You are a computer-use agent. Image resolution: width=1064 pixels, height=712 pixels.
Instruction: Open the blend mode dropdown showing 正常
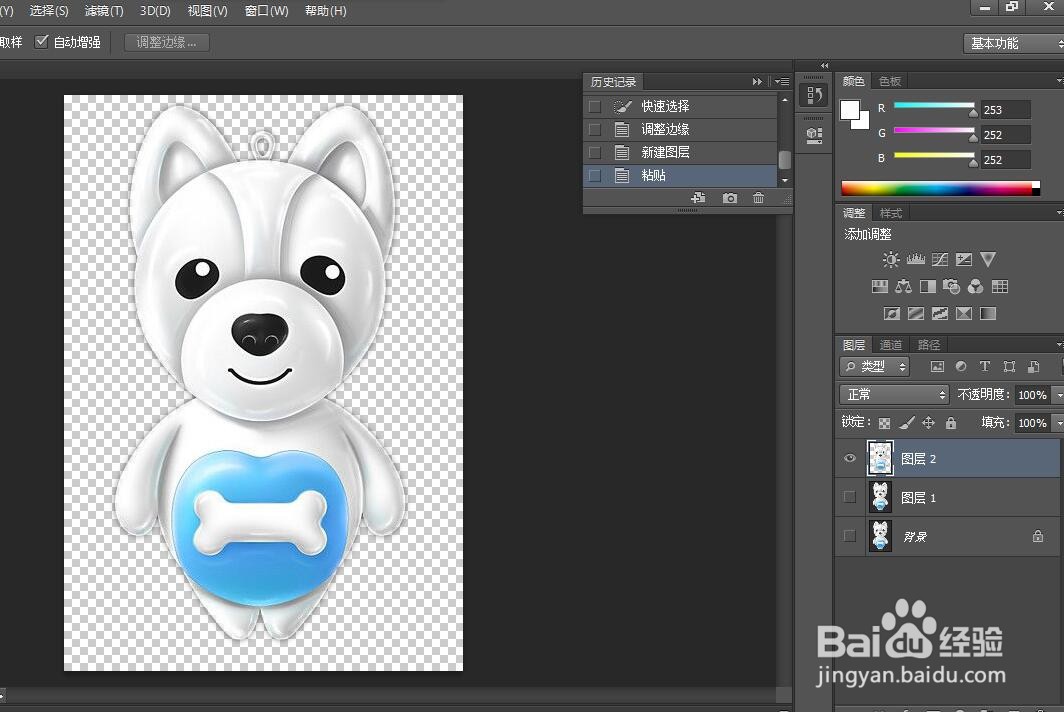893,394
